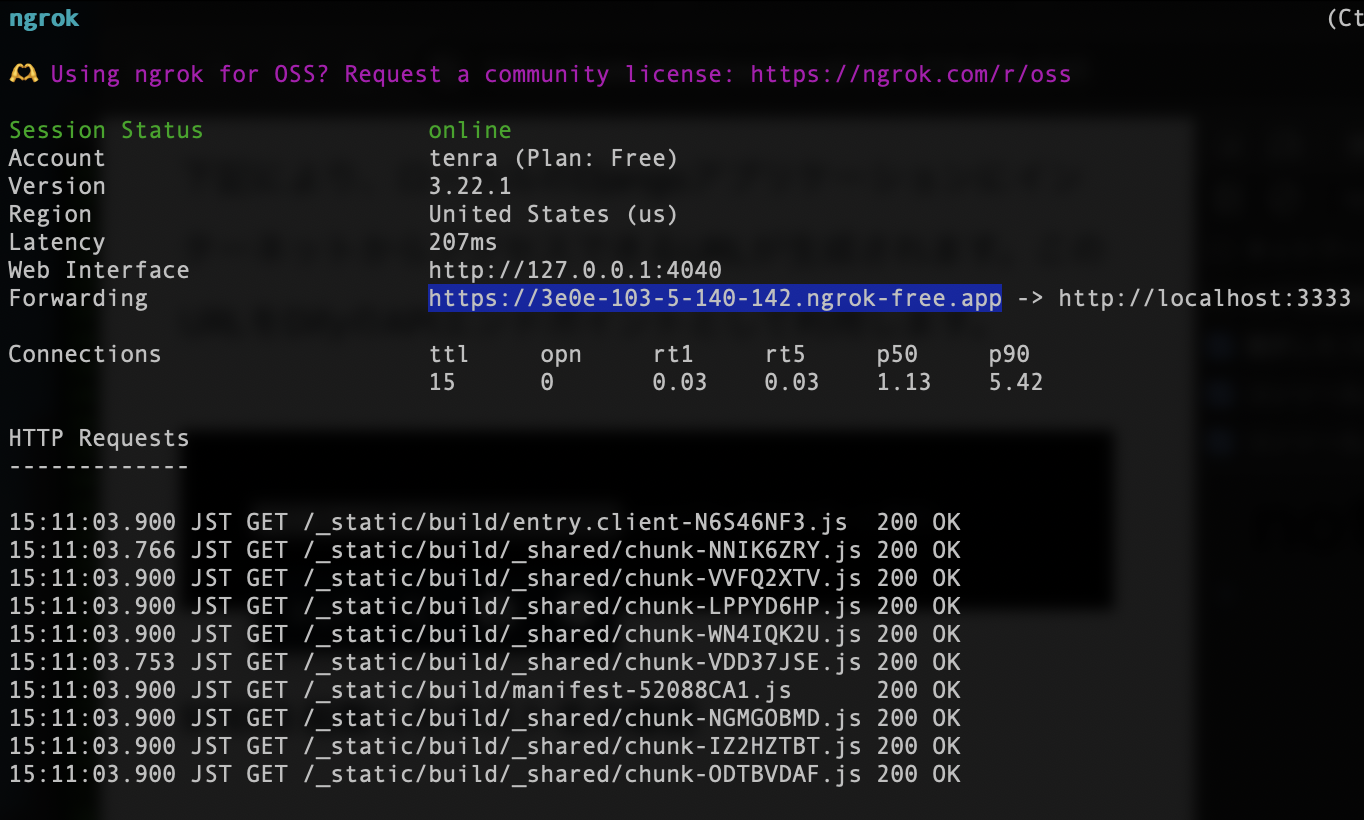
Task: Click the 'Web Interface' label
Action: [x=99, y=270]
